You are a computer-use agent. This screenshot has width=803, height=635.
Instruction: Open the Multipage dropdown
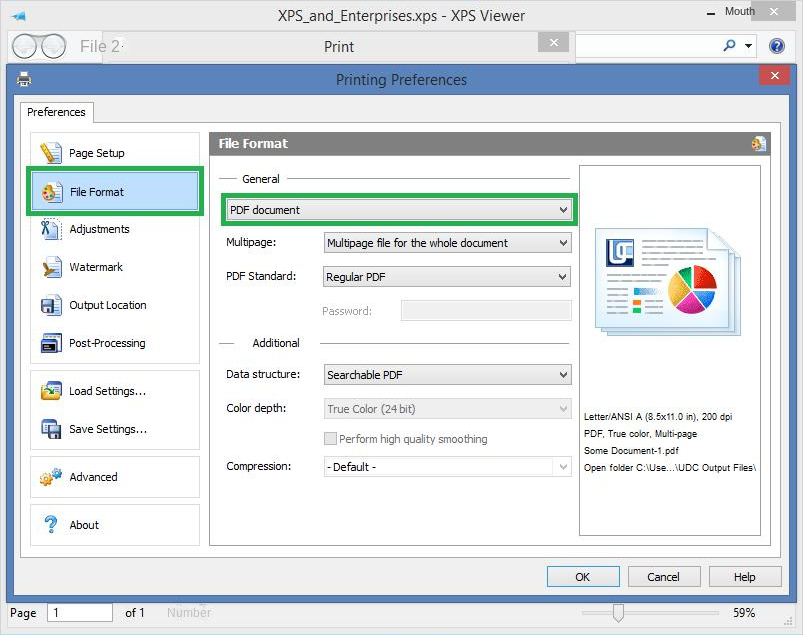point(448,243)
